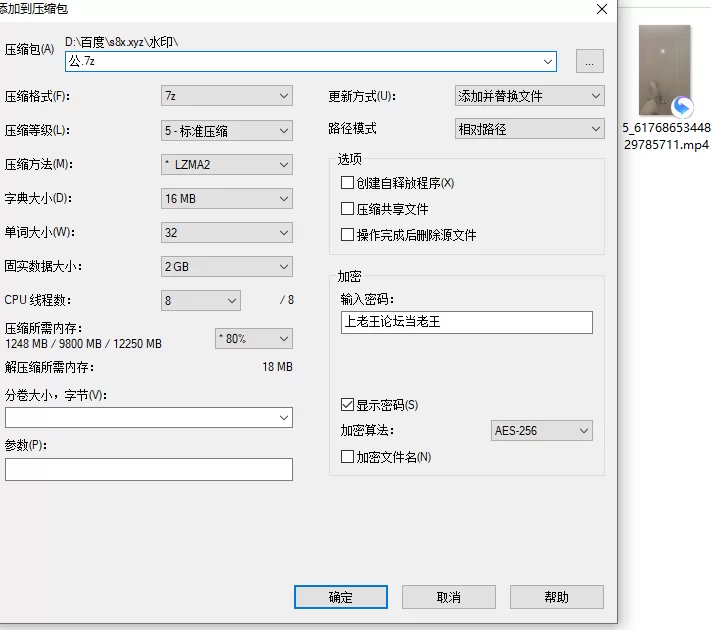Open the 压缩等级 dropdown showing 5 - 标准压缩

pos(227,131)
